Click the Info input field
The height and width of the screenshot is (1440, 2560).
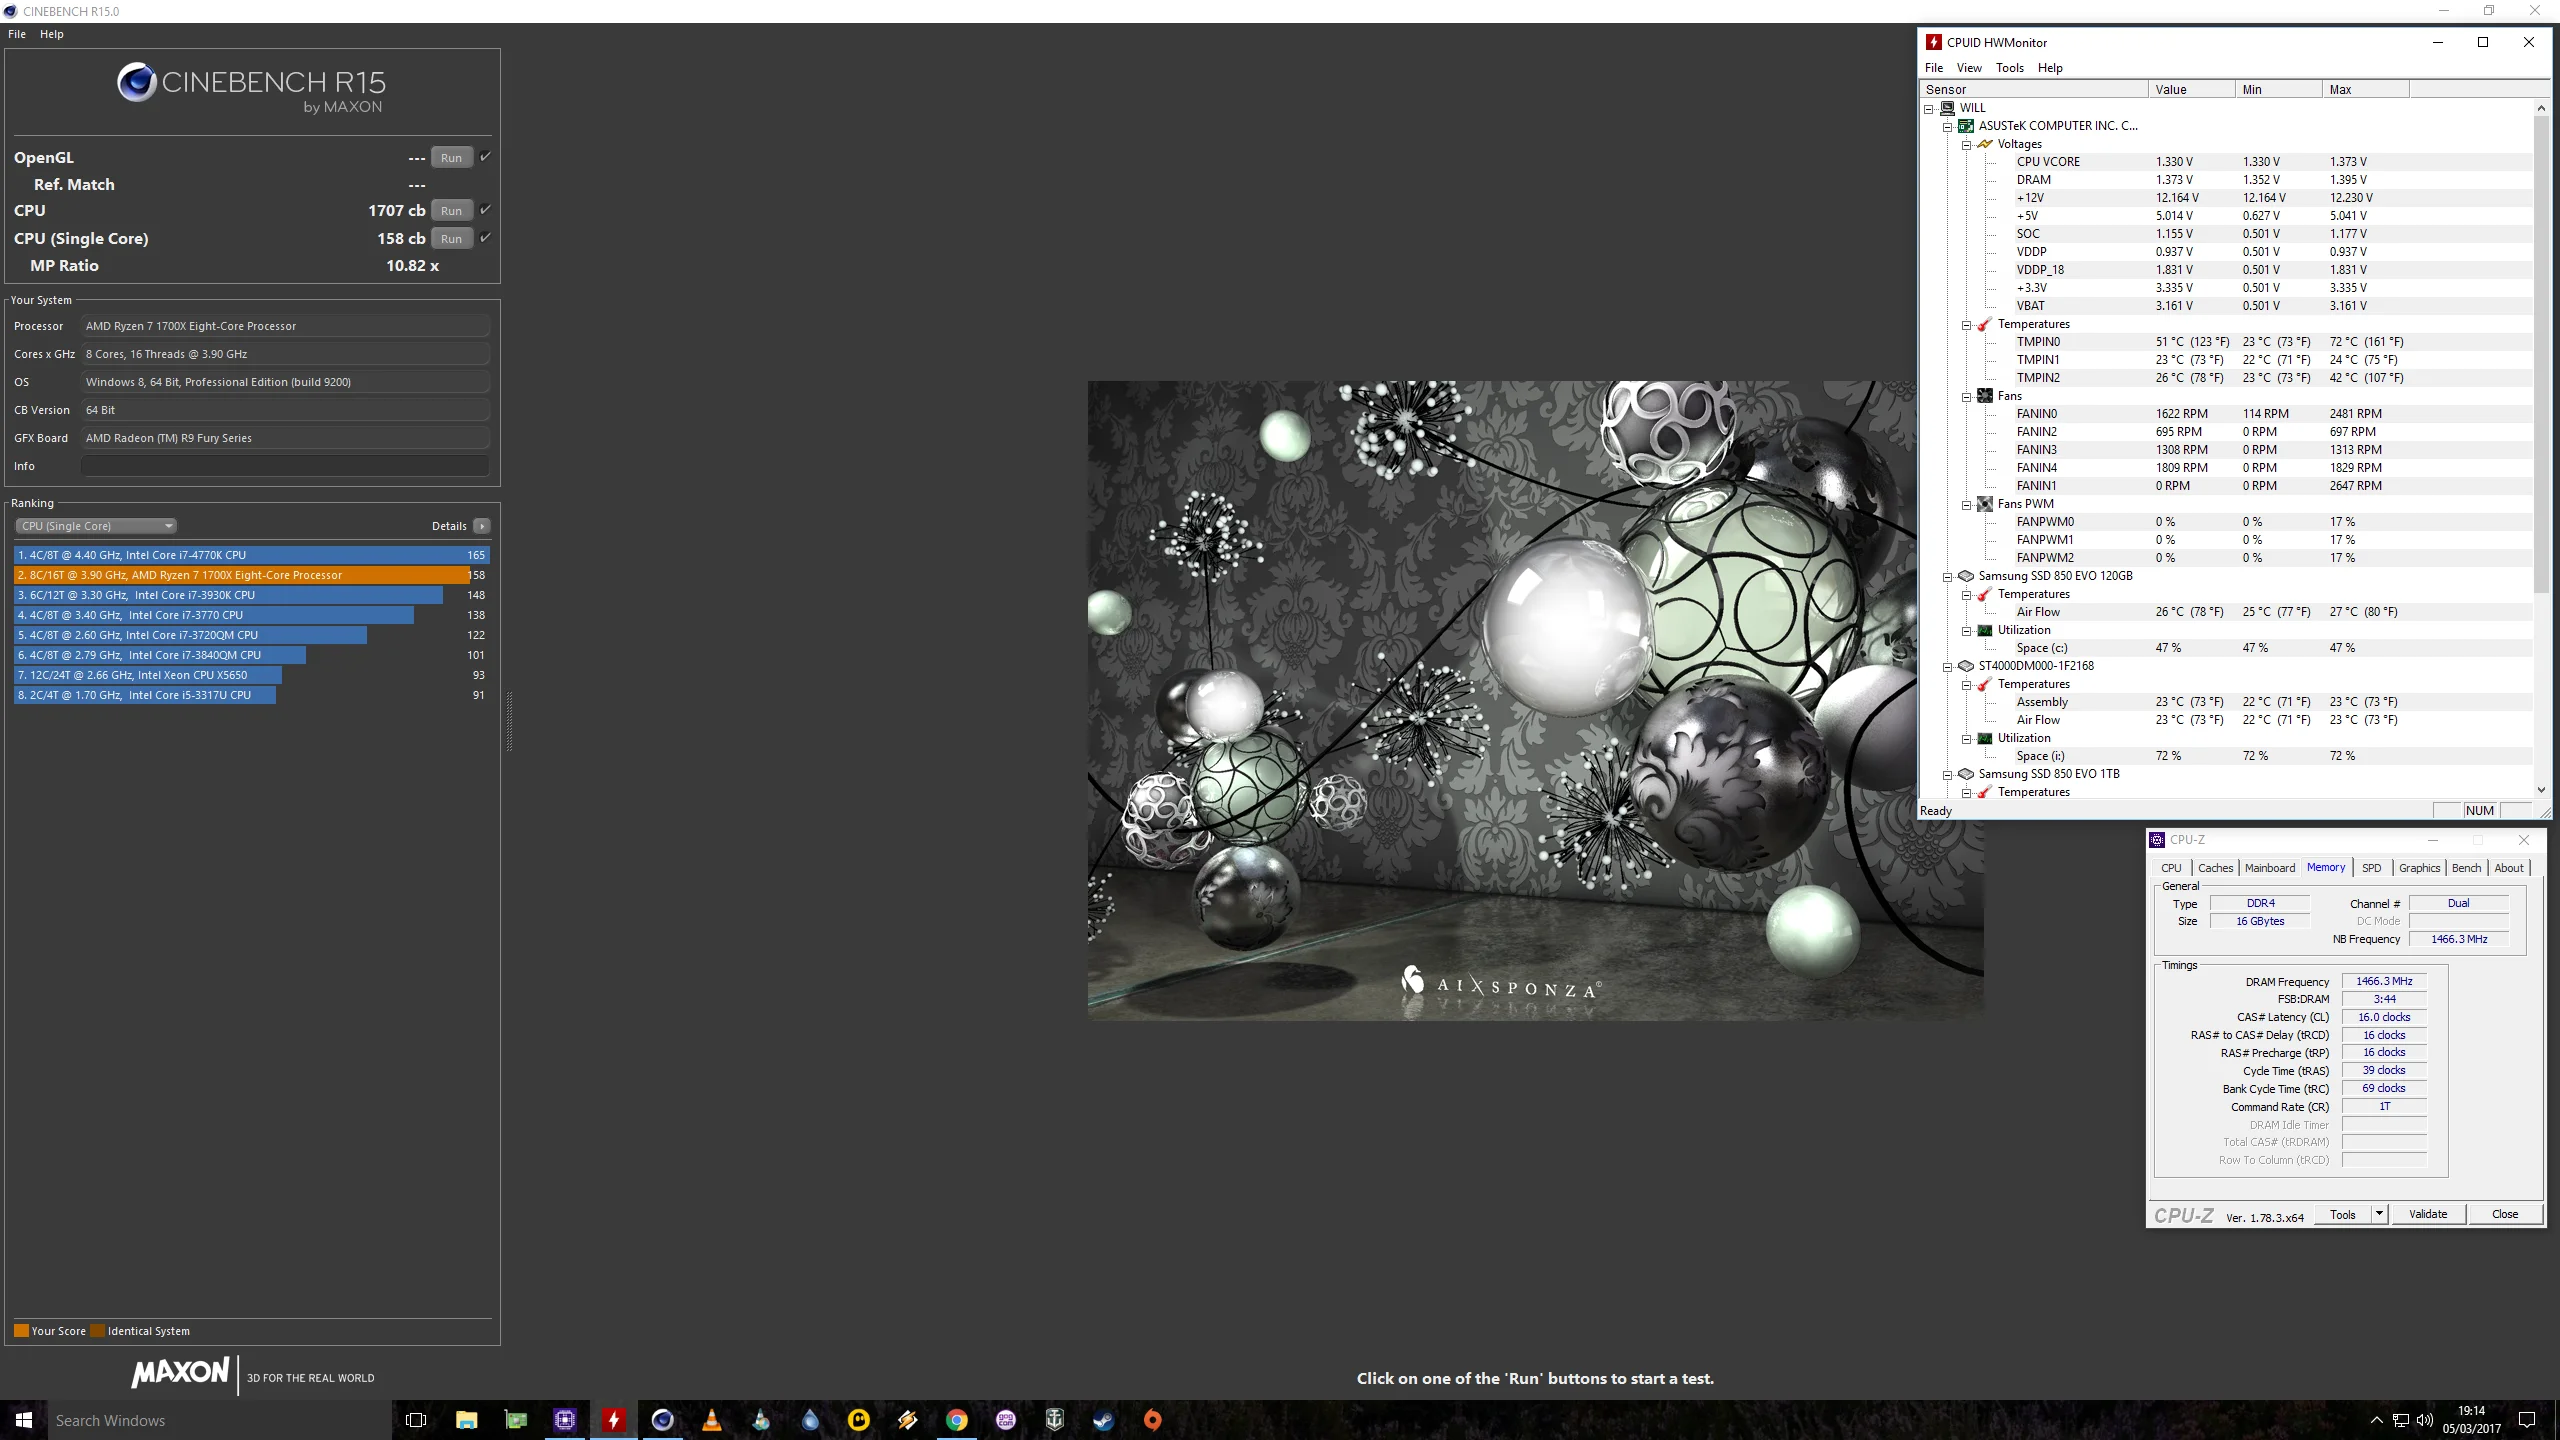[286, 466]
